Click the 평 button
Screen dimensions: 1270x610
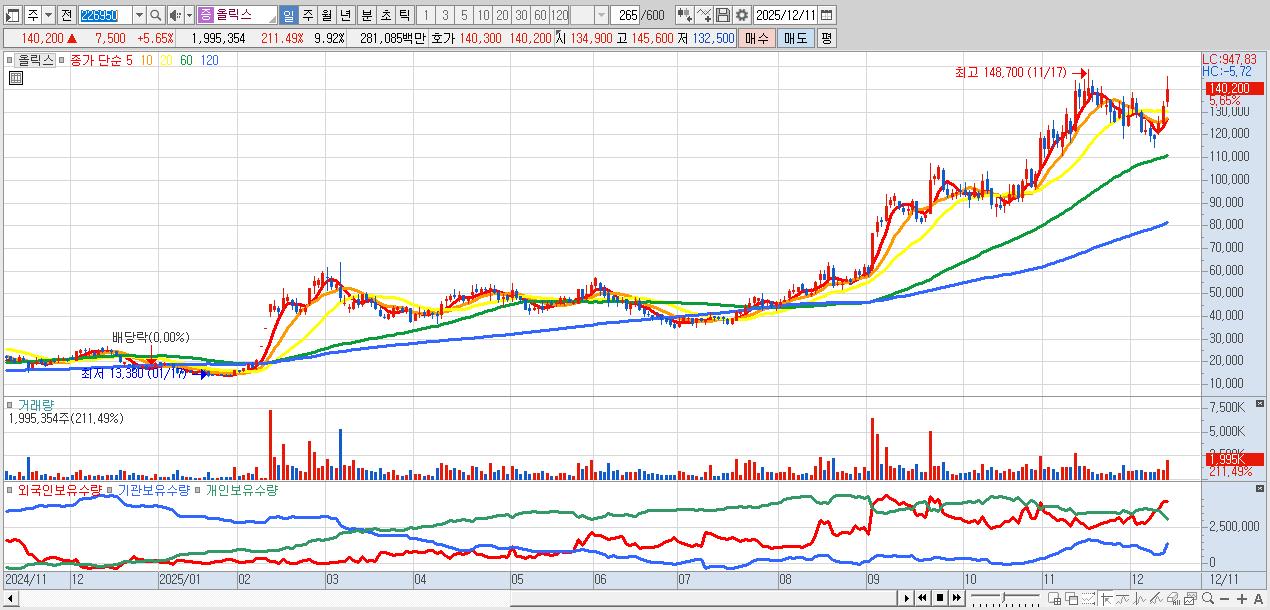[x=826, y=38]
